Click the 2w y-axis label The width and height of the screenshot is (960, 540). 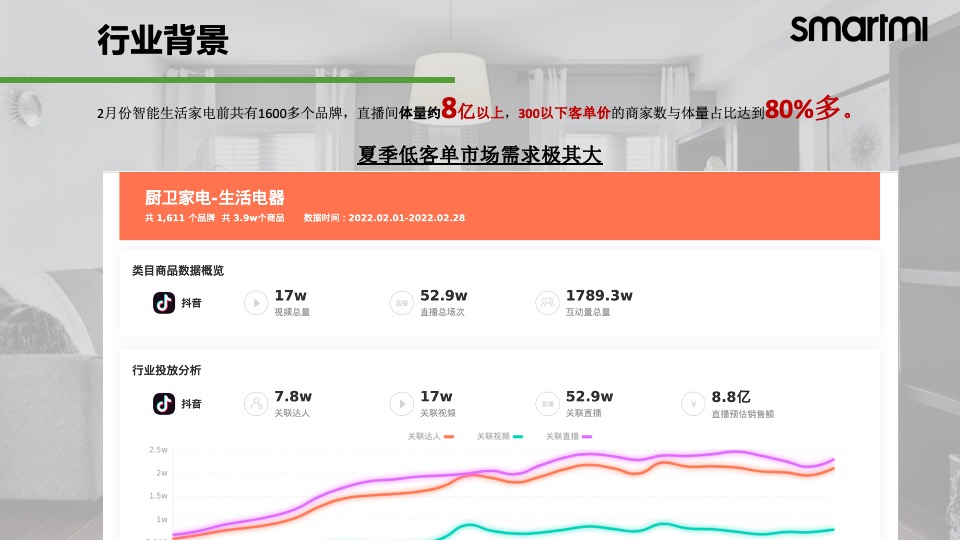point(162,473)
